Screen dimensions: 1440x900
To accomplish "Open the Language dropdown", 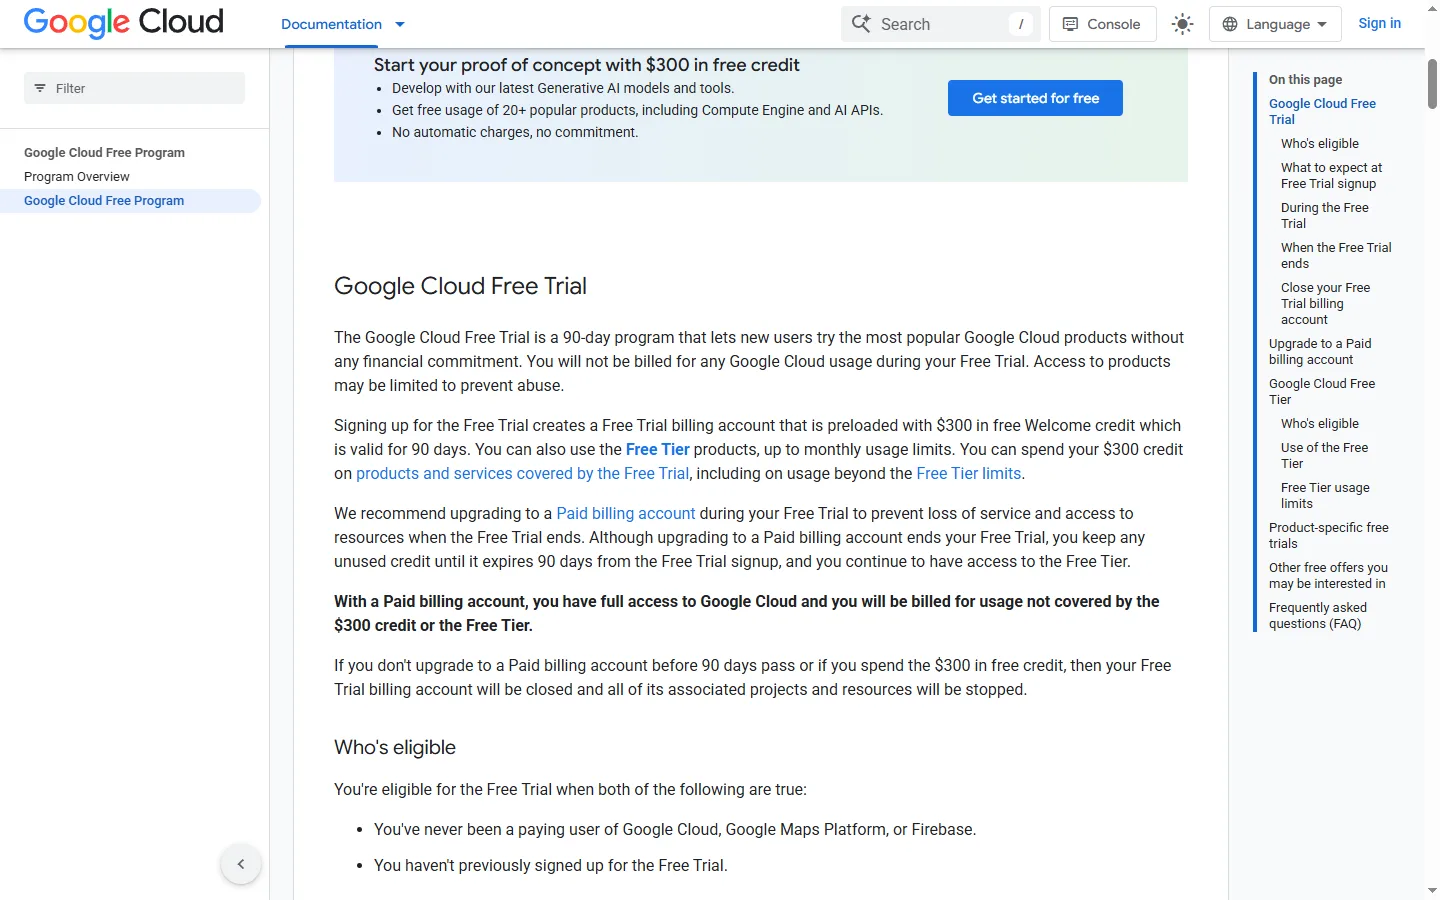I will [1275, 24].
